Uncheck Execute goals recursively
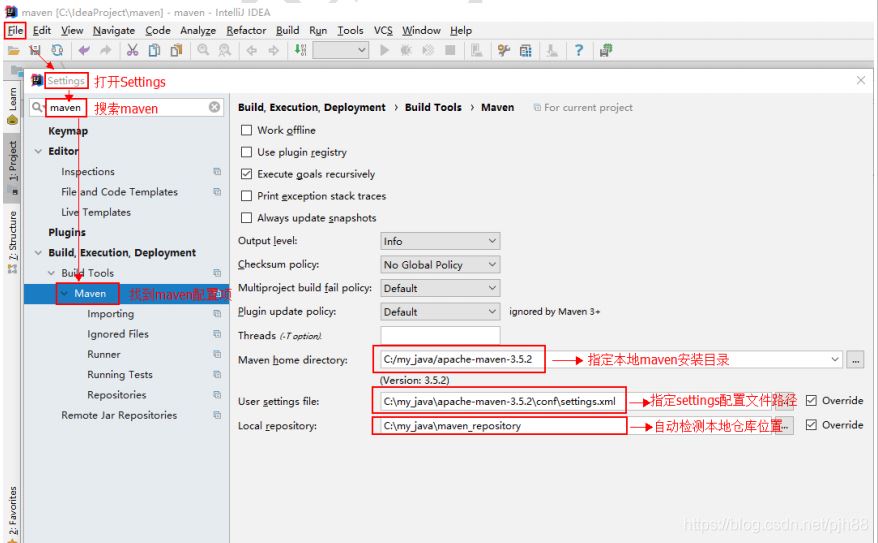Viewport: 878px width, 543px height. pyautogui.click(x=246, y=174)
